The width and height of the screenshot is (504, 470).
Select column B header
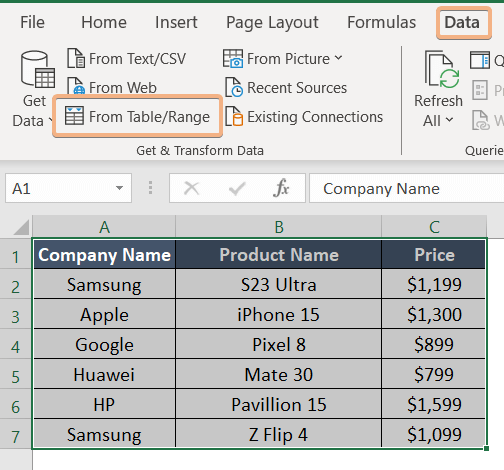point(279,227)
